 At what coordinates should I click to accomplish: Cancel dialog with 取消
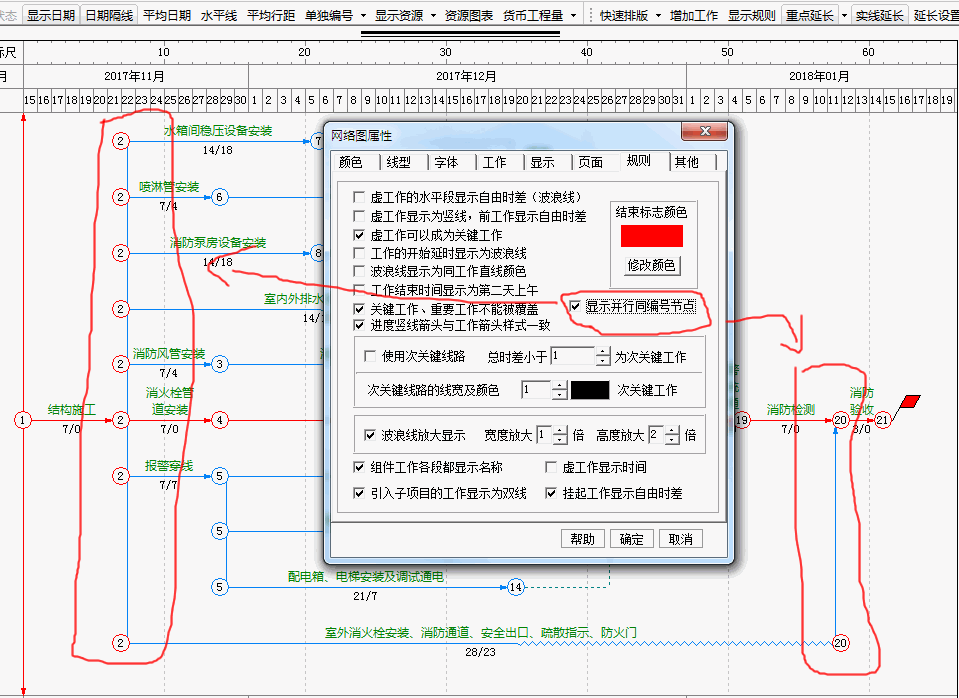(680, 539)
